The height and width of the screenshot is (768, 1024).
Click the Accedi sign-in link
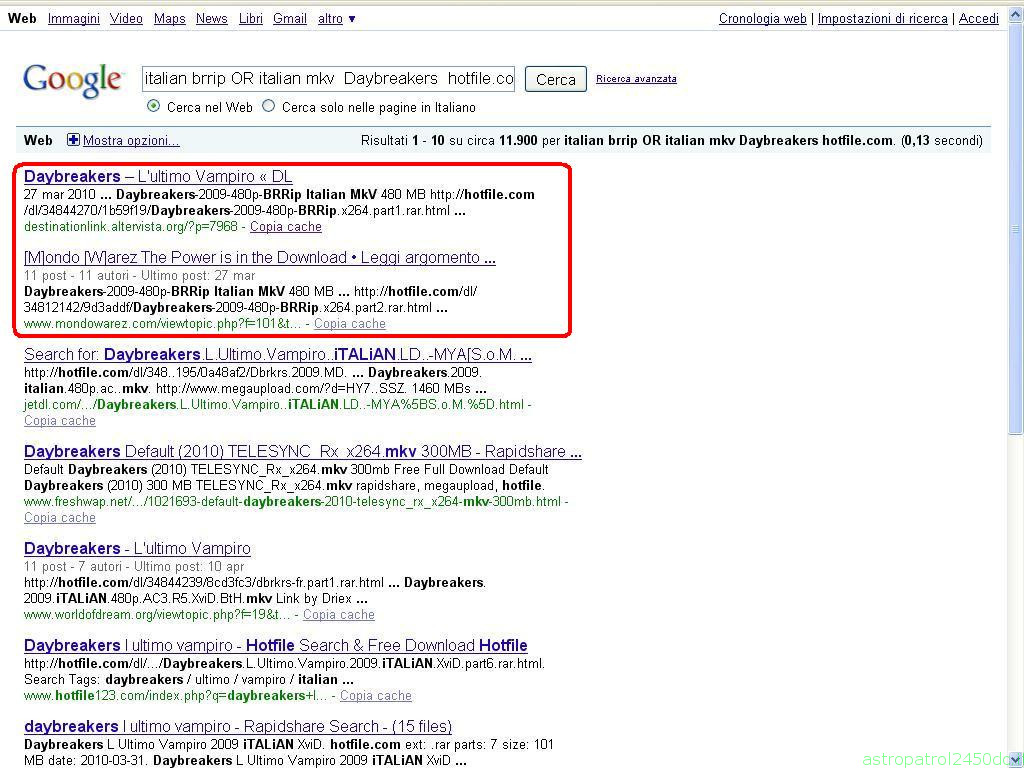tap(978, 19)
